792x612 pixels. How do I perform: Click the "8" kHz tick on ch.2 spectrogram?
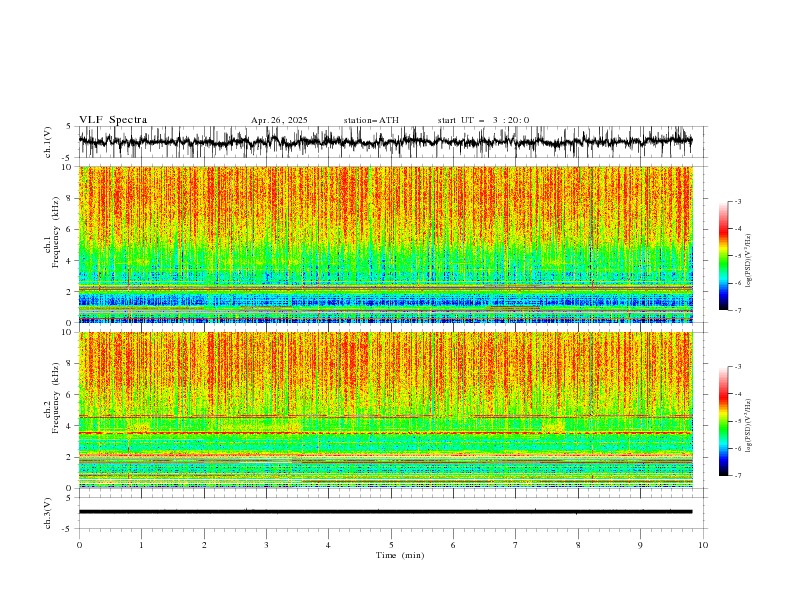click(70, 364)
